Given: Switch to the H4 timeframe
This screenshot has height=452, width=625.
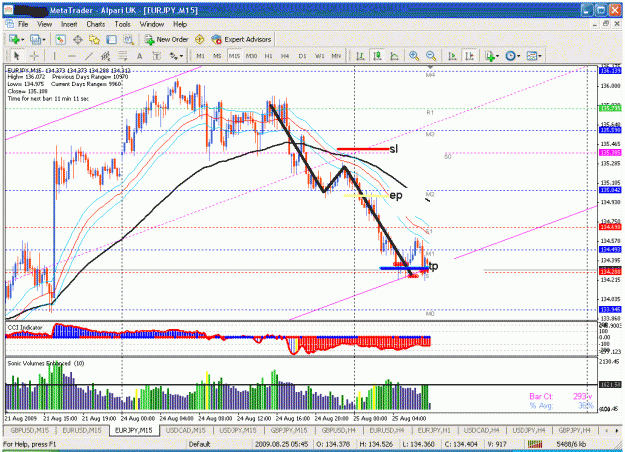Looking at the screenshot, I should tap(285, 56).
